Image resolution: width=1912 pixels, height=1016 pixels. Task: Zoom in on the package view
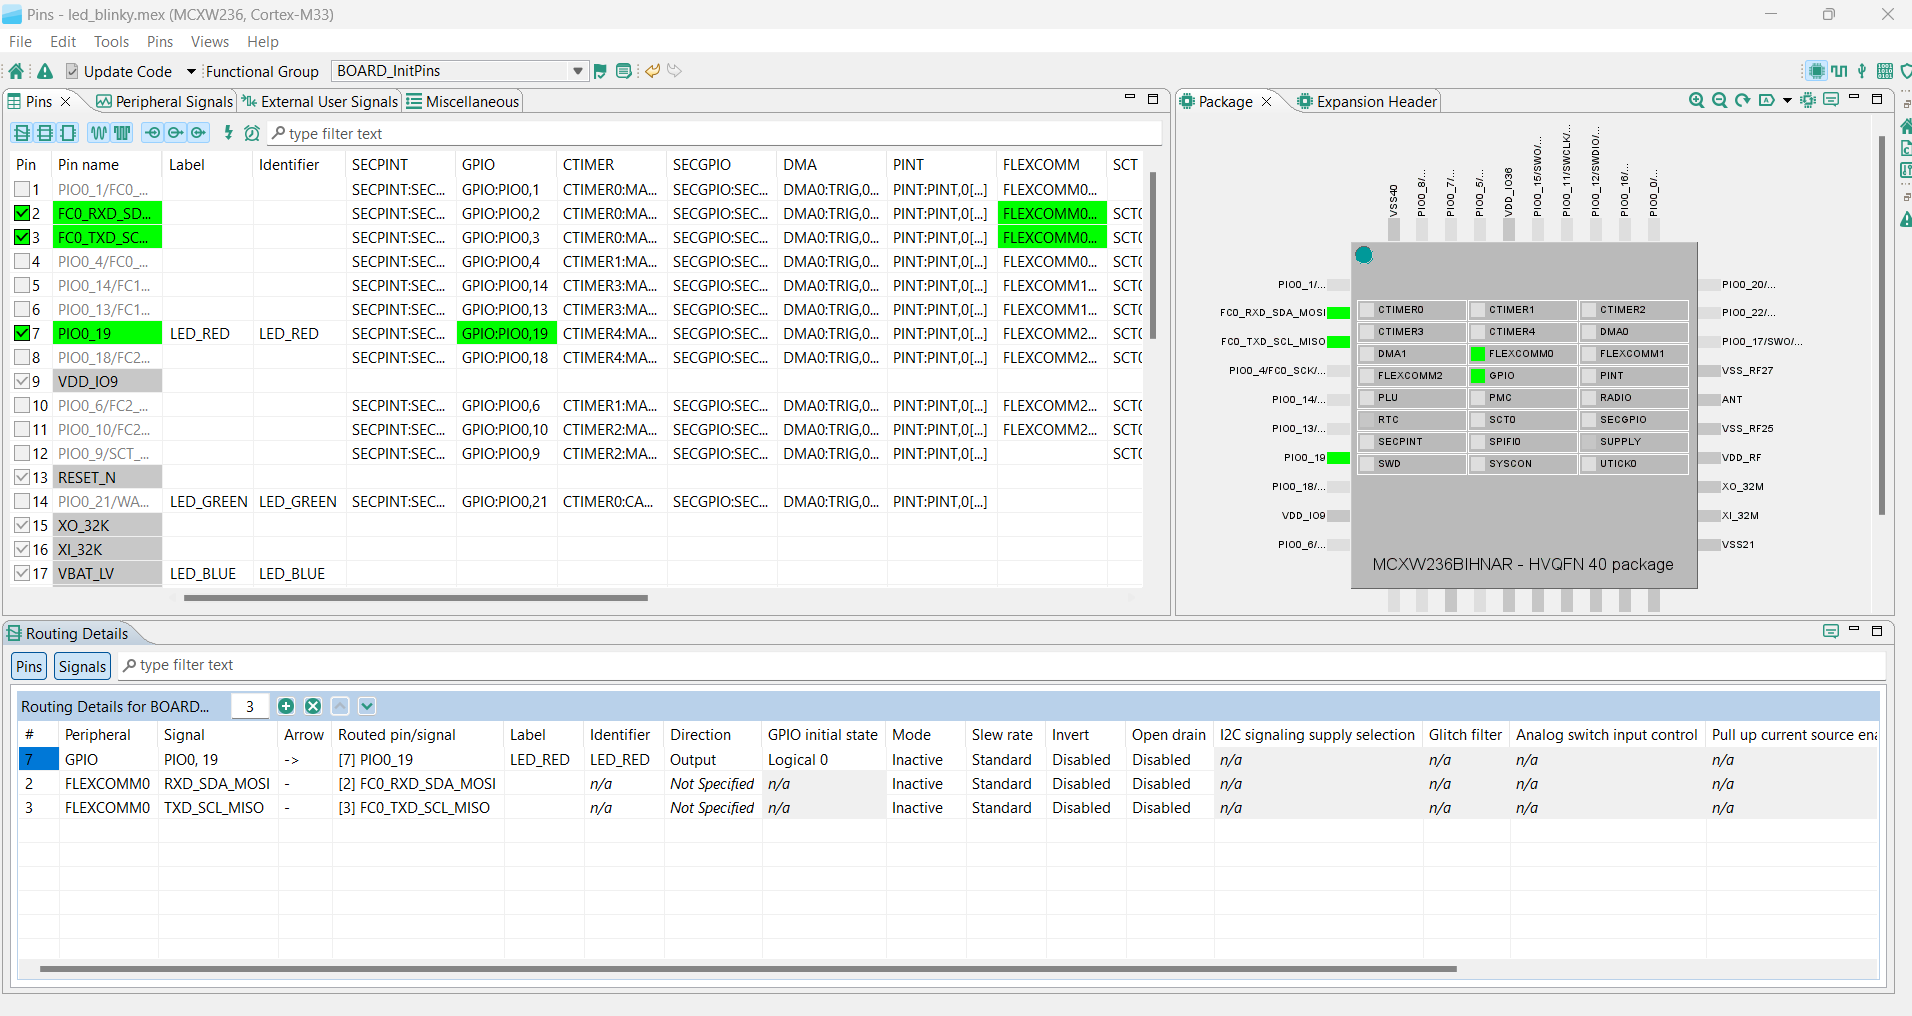tap(1696, 100)
